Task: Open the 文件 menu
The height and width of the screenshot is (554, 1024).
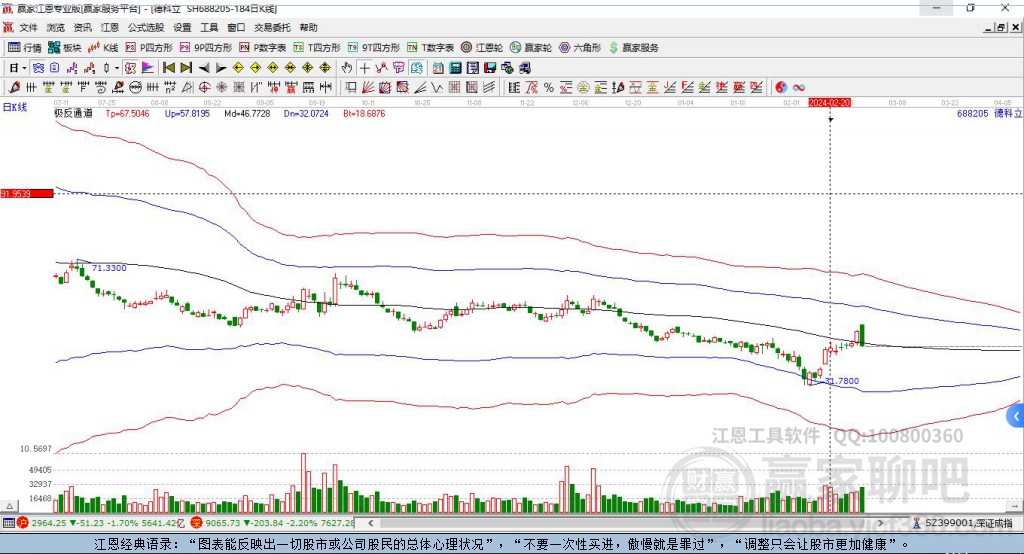Action: 29,27
